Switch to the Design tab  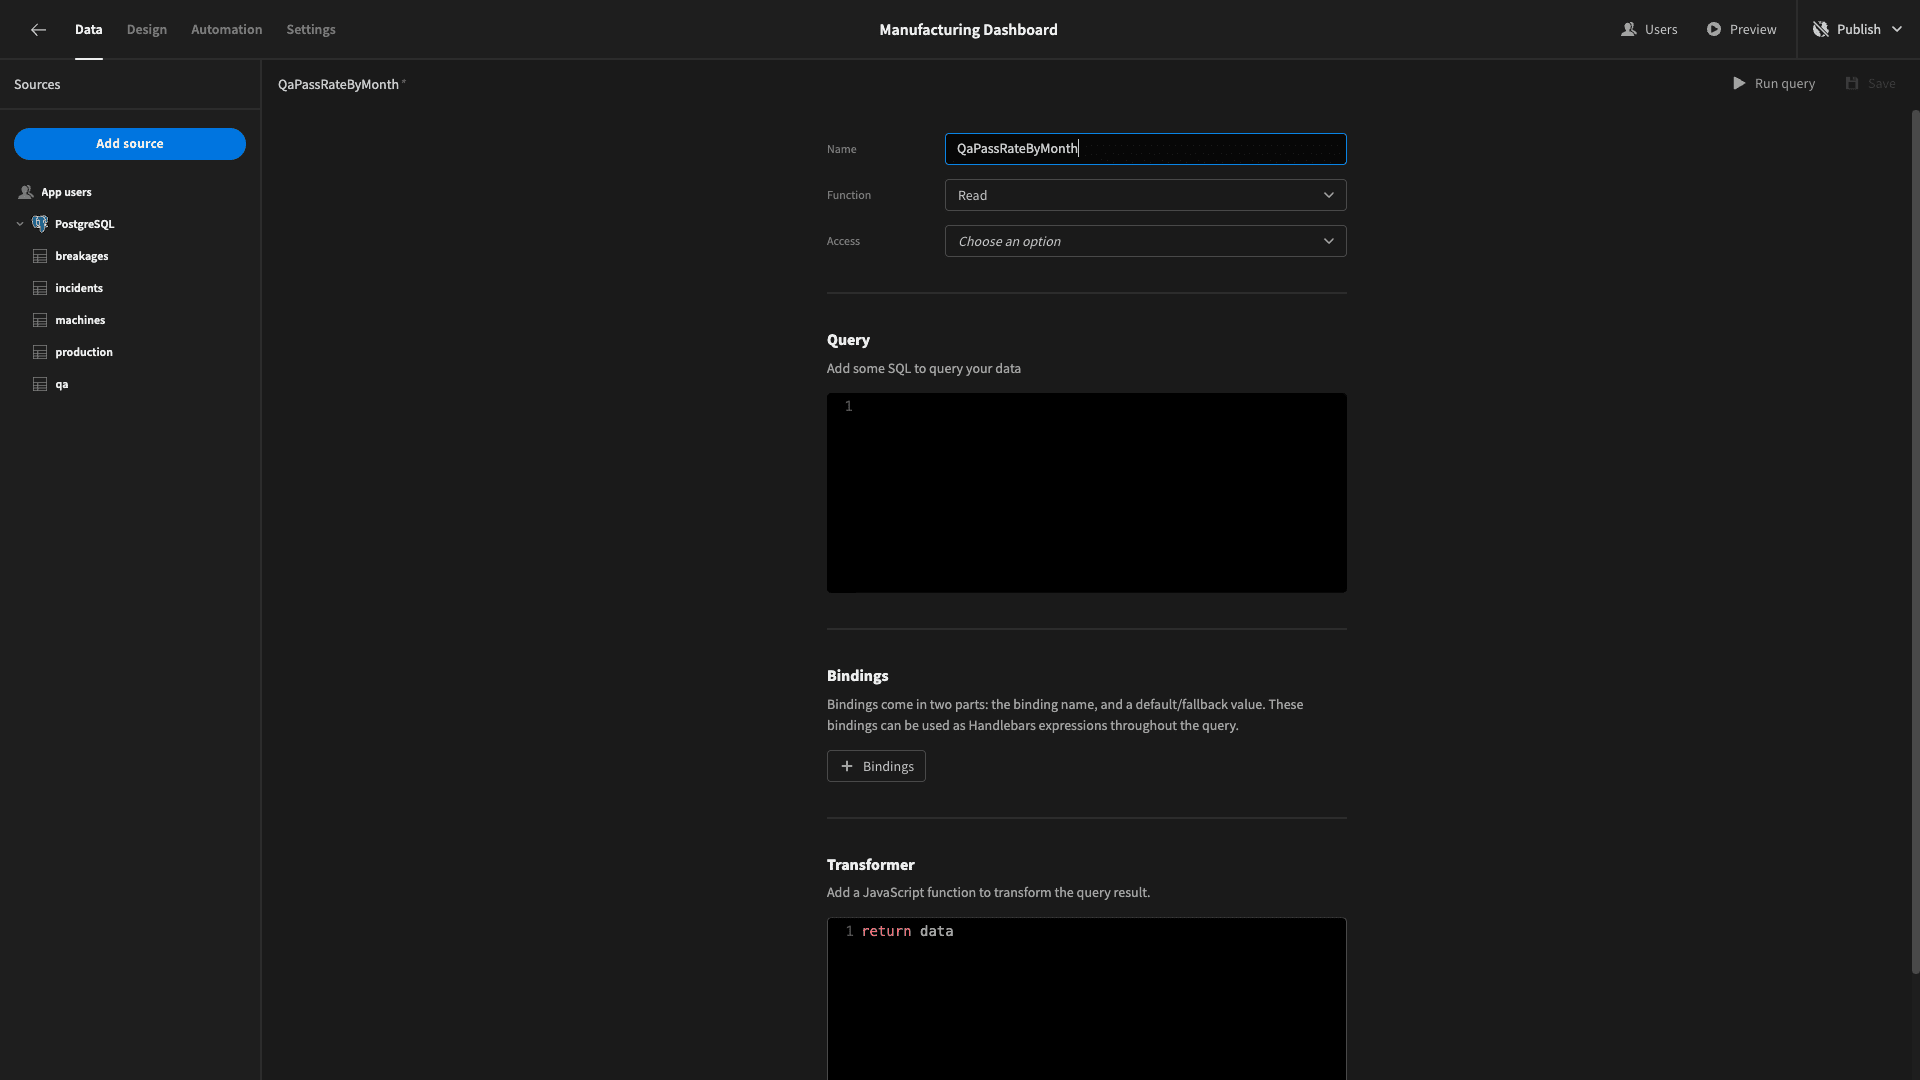click(x=147, y=30)
